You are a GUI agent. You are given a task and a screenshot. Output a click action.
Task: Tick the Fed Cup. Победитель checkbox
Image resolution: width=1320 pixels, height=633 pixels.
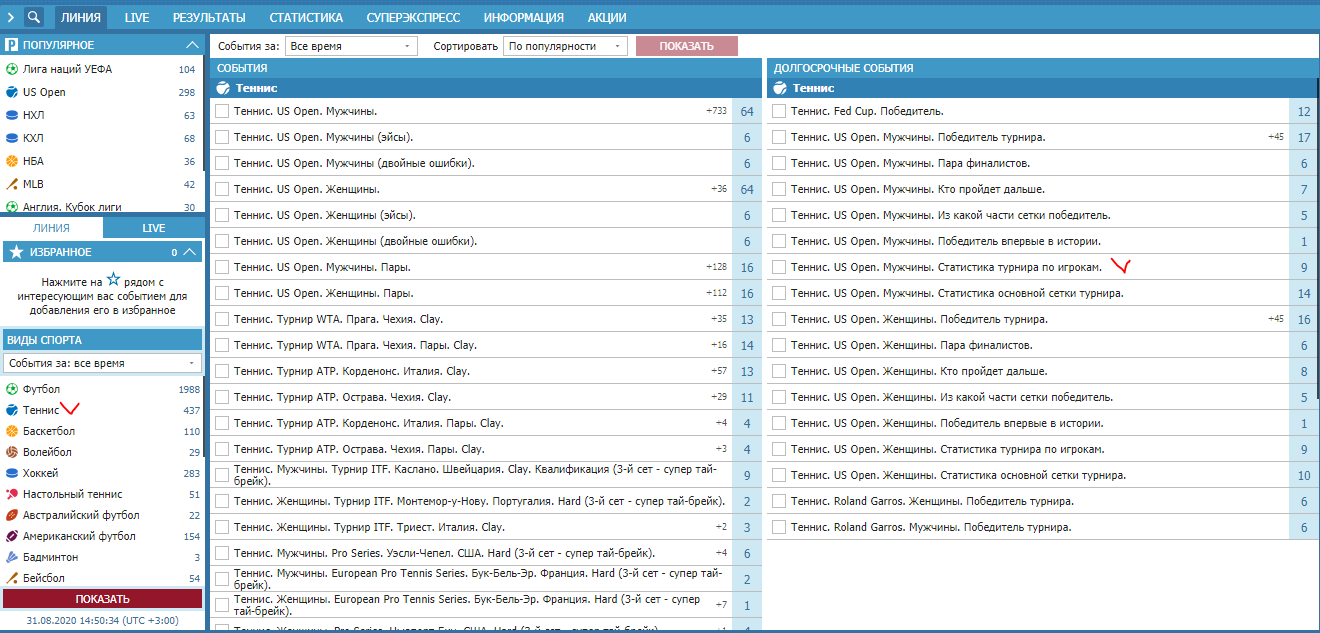pos(778,111)
